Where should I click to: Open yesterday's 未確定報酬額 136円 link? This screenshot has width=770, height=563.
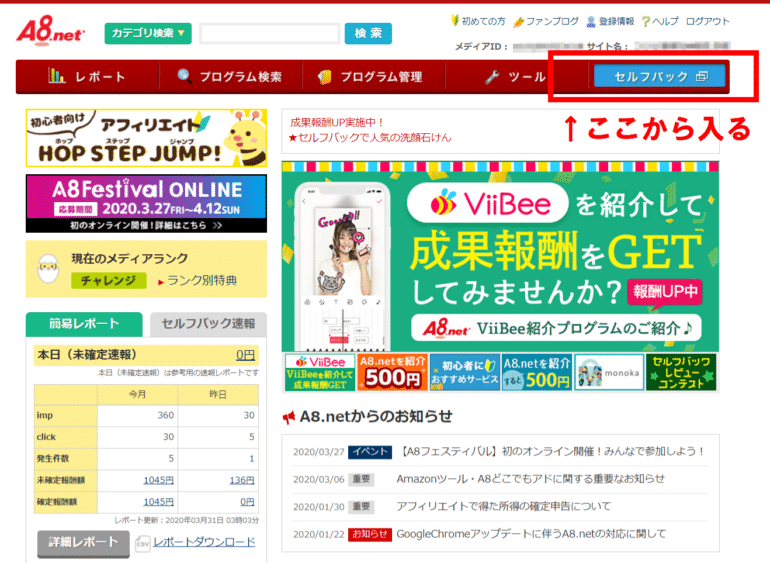click(242, 480)
